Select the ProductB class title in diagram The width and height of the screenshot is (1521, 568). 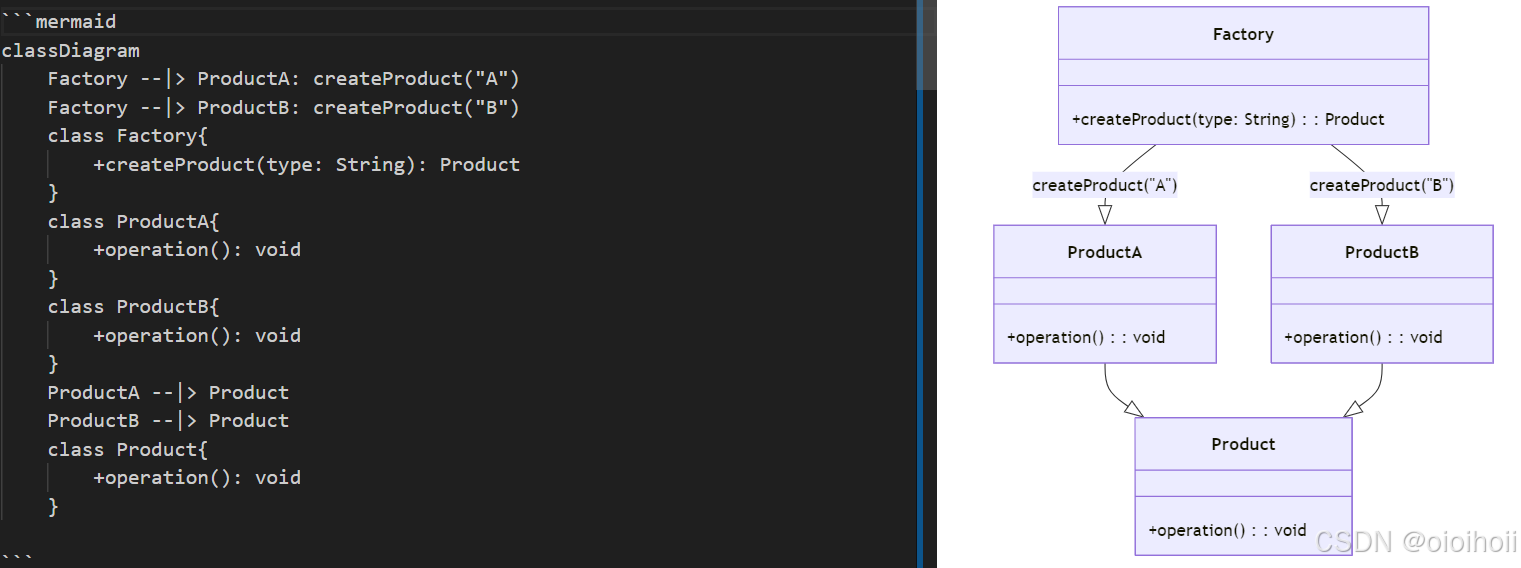pyautogui.click(x=1381, y=252)
